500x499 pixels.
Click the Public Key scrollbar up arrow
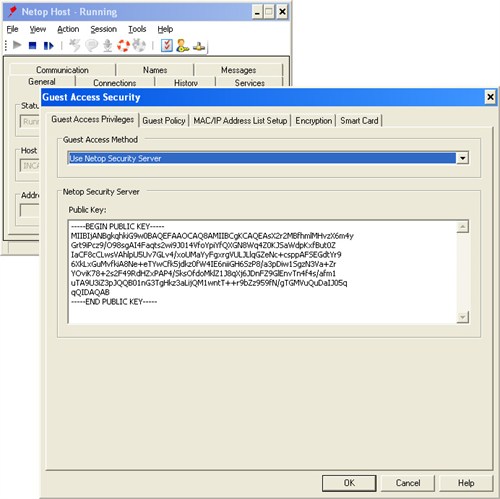pos(463,227)
